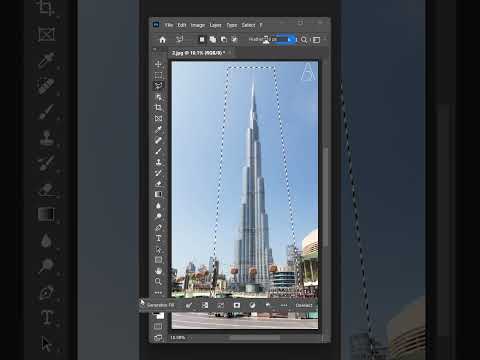Enable Intersect with Selection mode
Image resolution: width=480 pixels, height=360 pixels.
(x=235, y=40)
